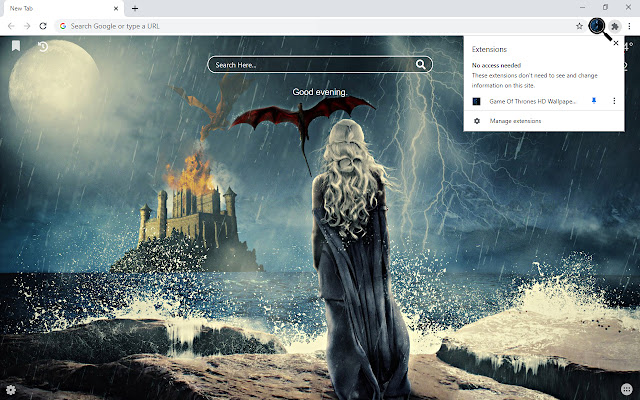640x400 pixels.
Task: Go forward to next page
Action: 27,26
